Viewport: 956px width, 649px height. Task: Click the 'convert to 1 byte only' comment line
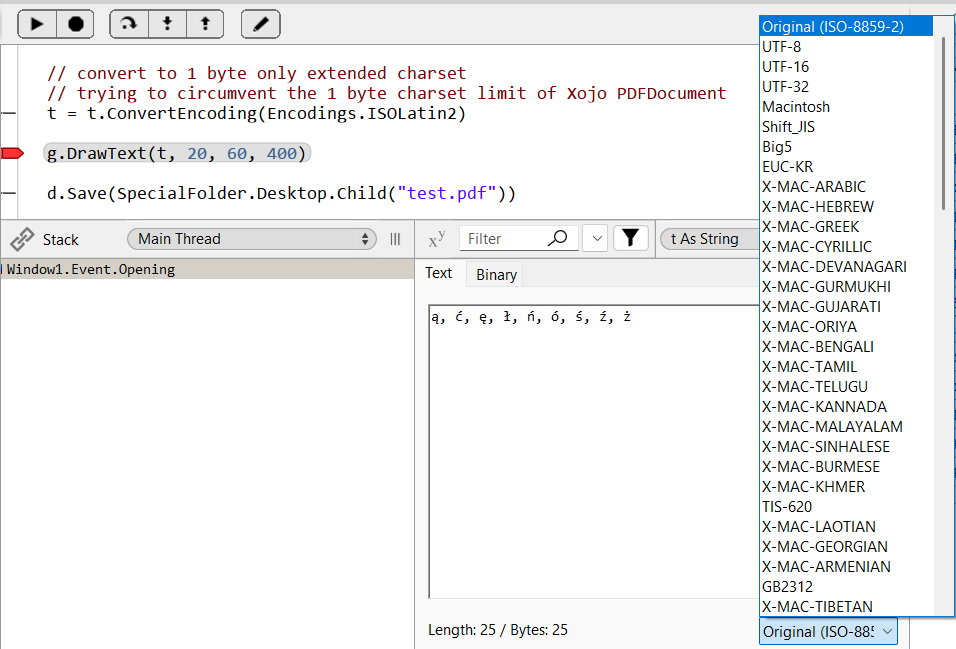[x=257, y=73]
